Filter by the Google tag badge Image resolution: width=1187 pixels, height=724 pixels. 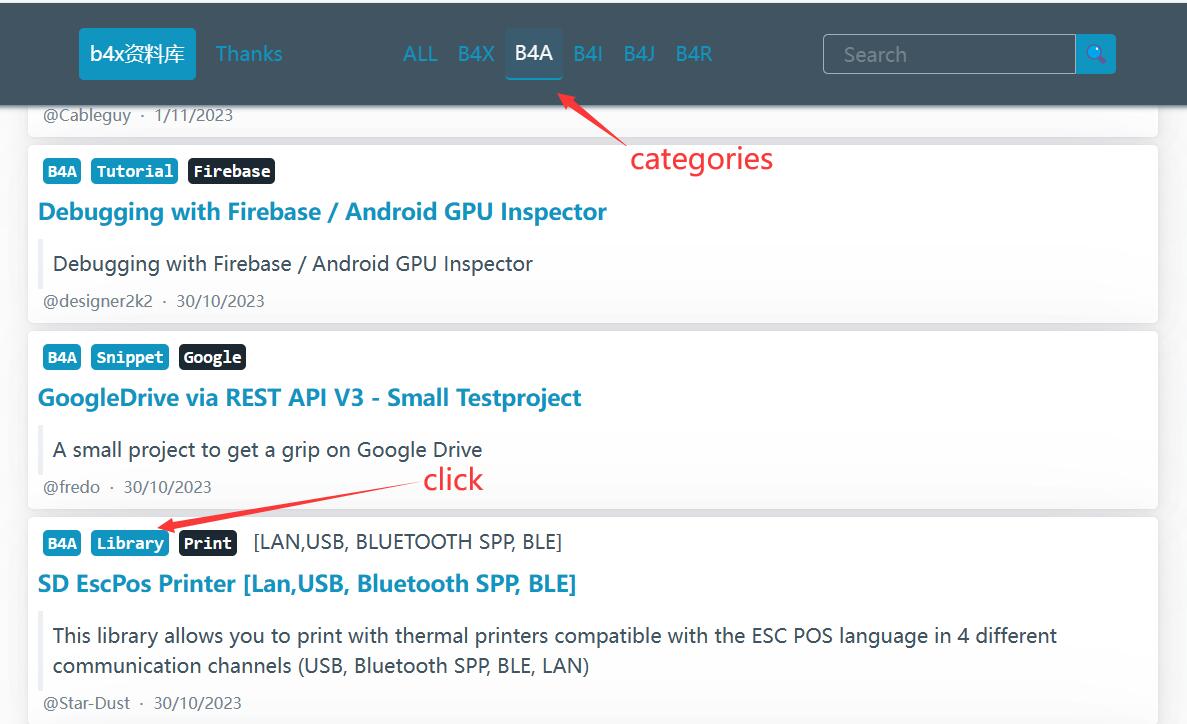[212, 357]
